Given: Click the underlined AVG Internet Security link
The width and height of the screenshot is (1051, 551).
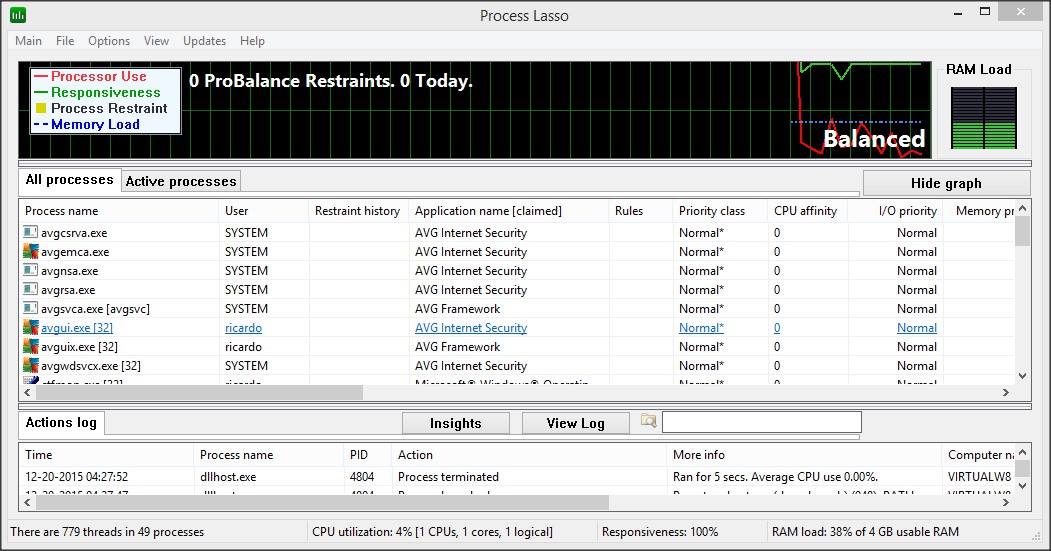Looking at the screenshot, I should 471,328.
